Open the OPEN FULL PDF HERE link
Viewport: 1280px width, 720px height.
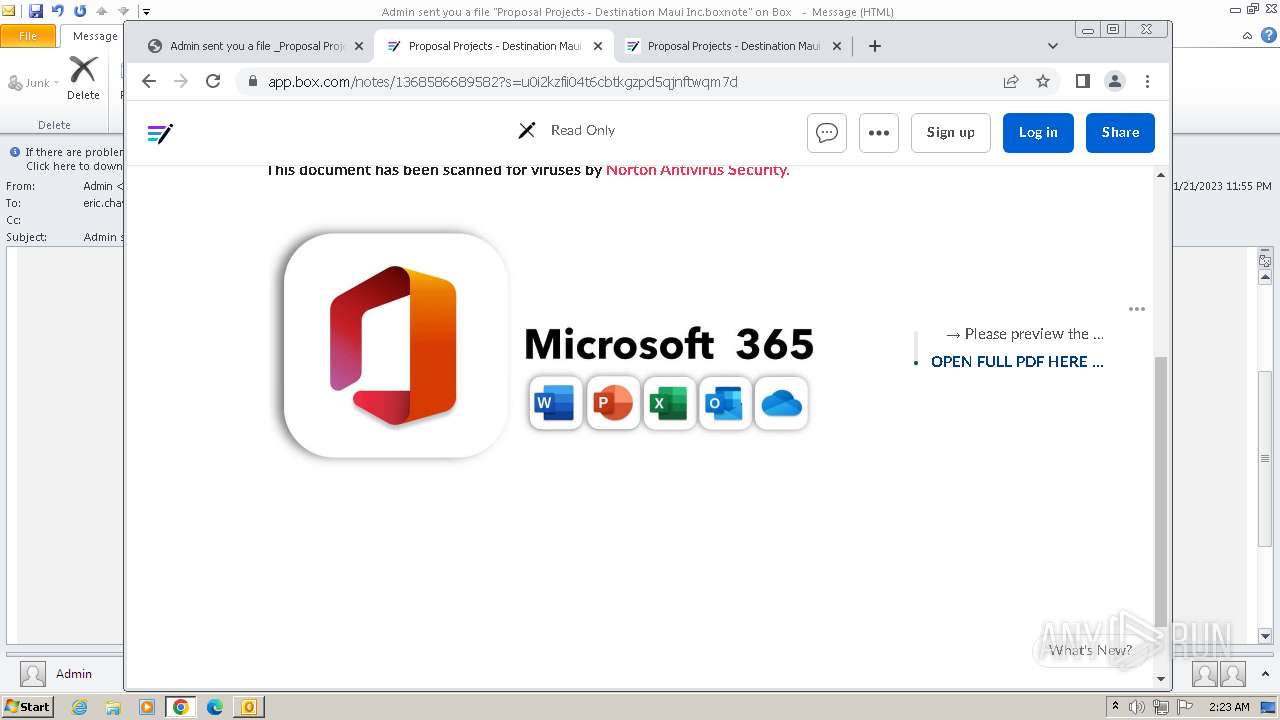click(x=1017, y=362)
